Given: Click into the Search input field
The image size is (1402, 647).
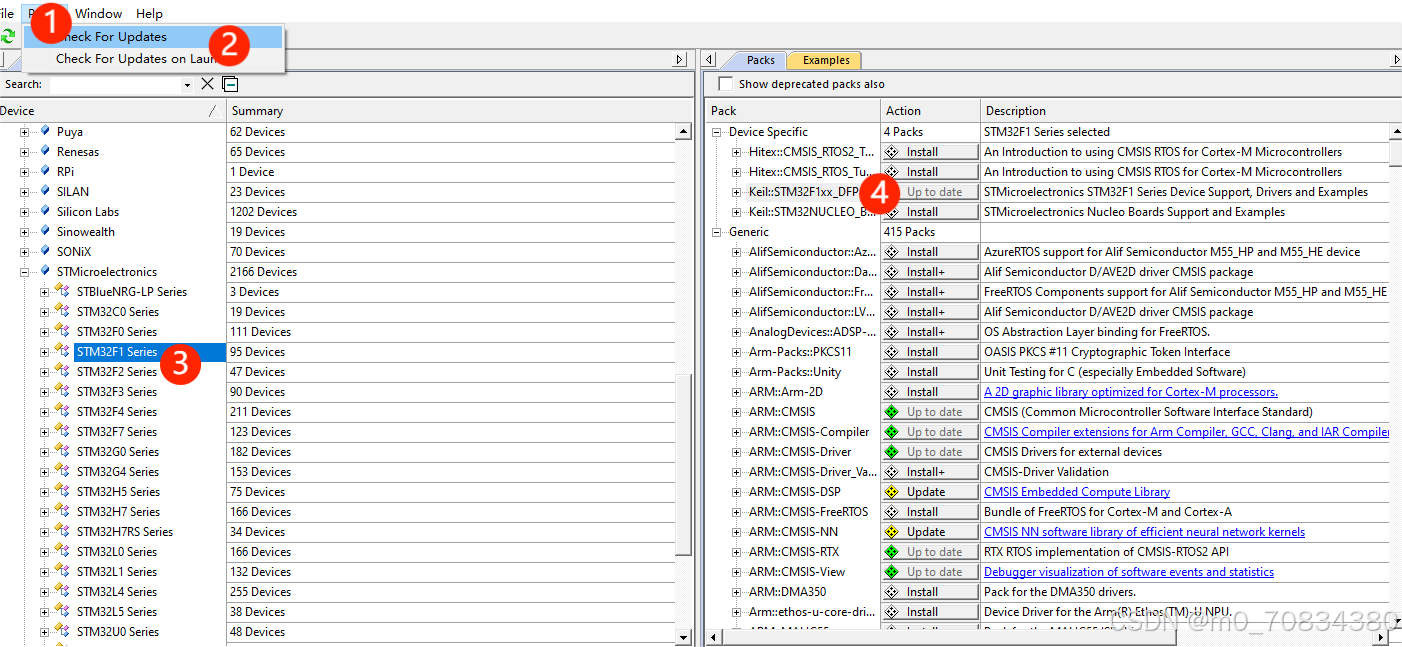Looking at the screenshot, I should pyautogui.click(x=115, y=85).
